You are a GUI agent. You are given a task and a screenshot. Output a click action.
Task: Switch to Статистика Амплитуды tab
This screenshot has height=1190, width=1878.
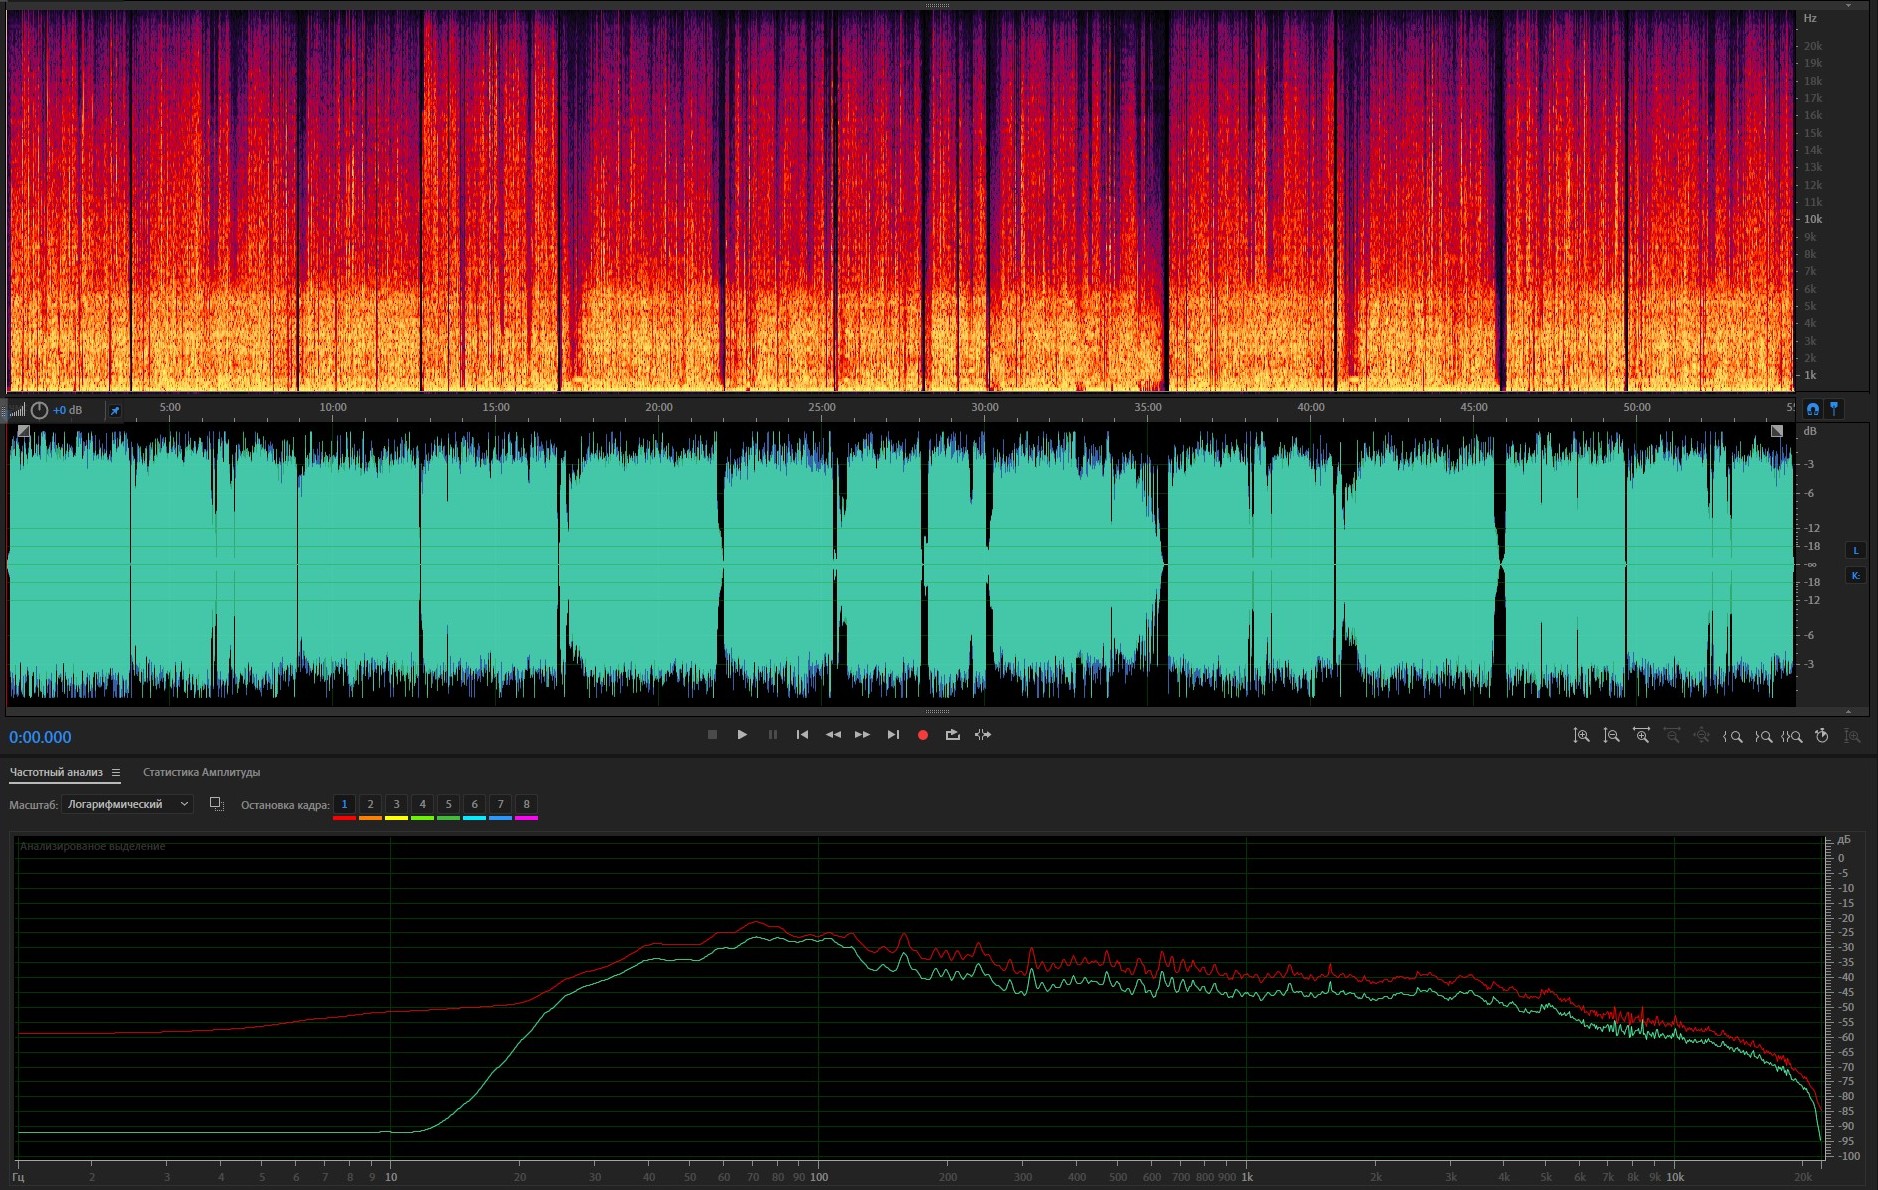point(201,772)
